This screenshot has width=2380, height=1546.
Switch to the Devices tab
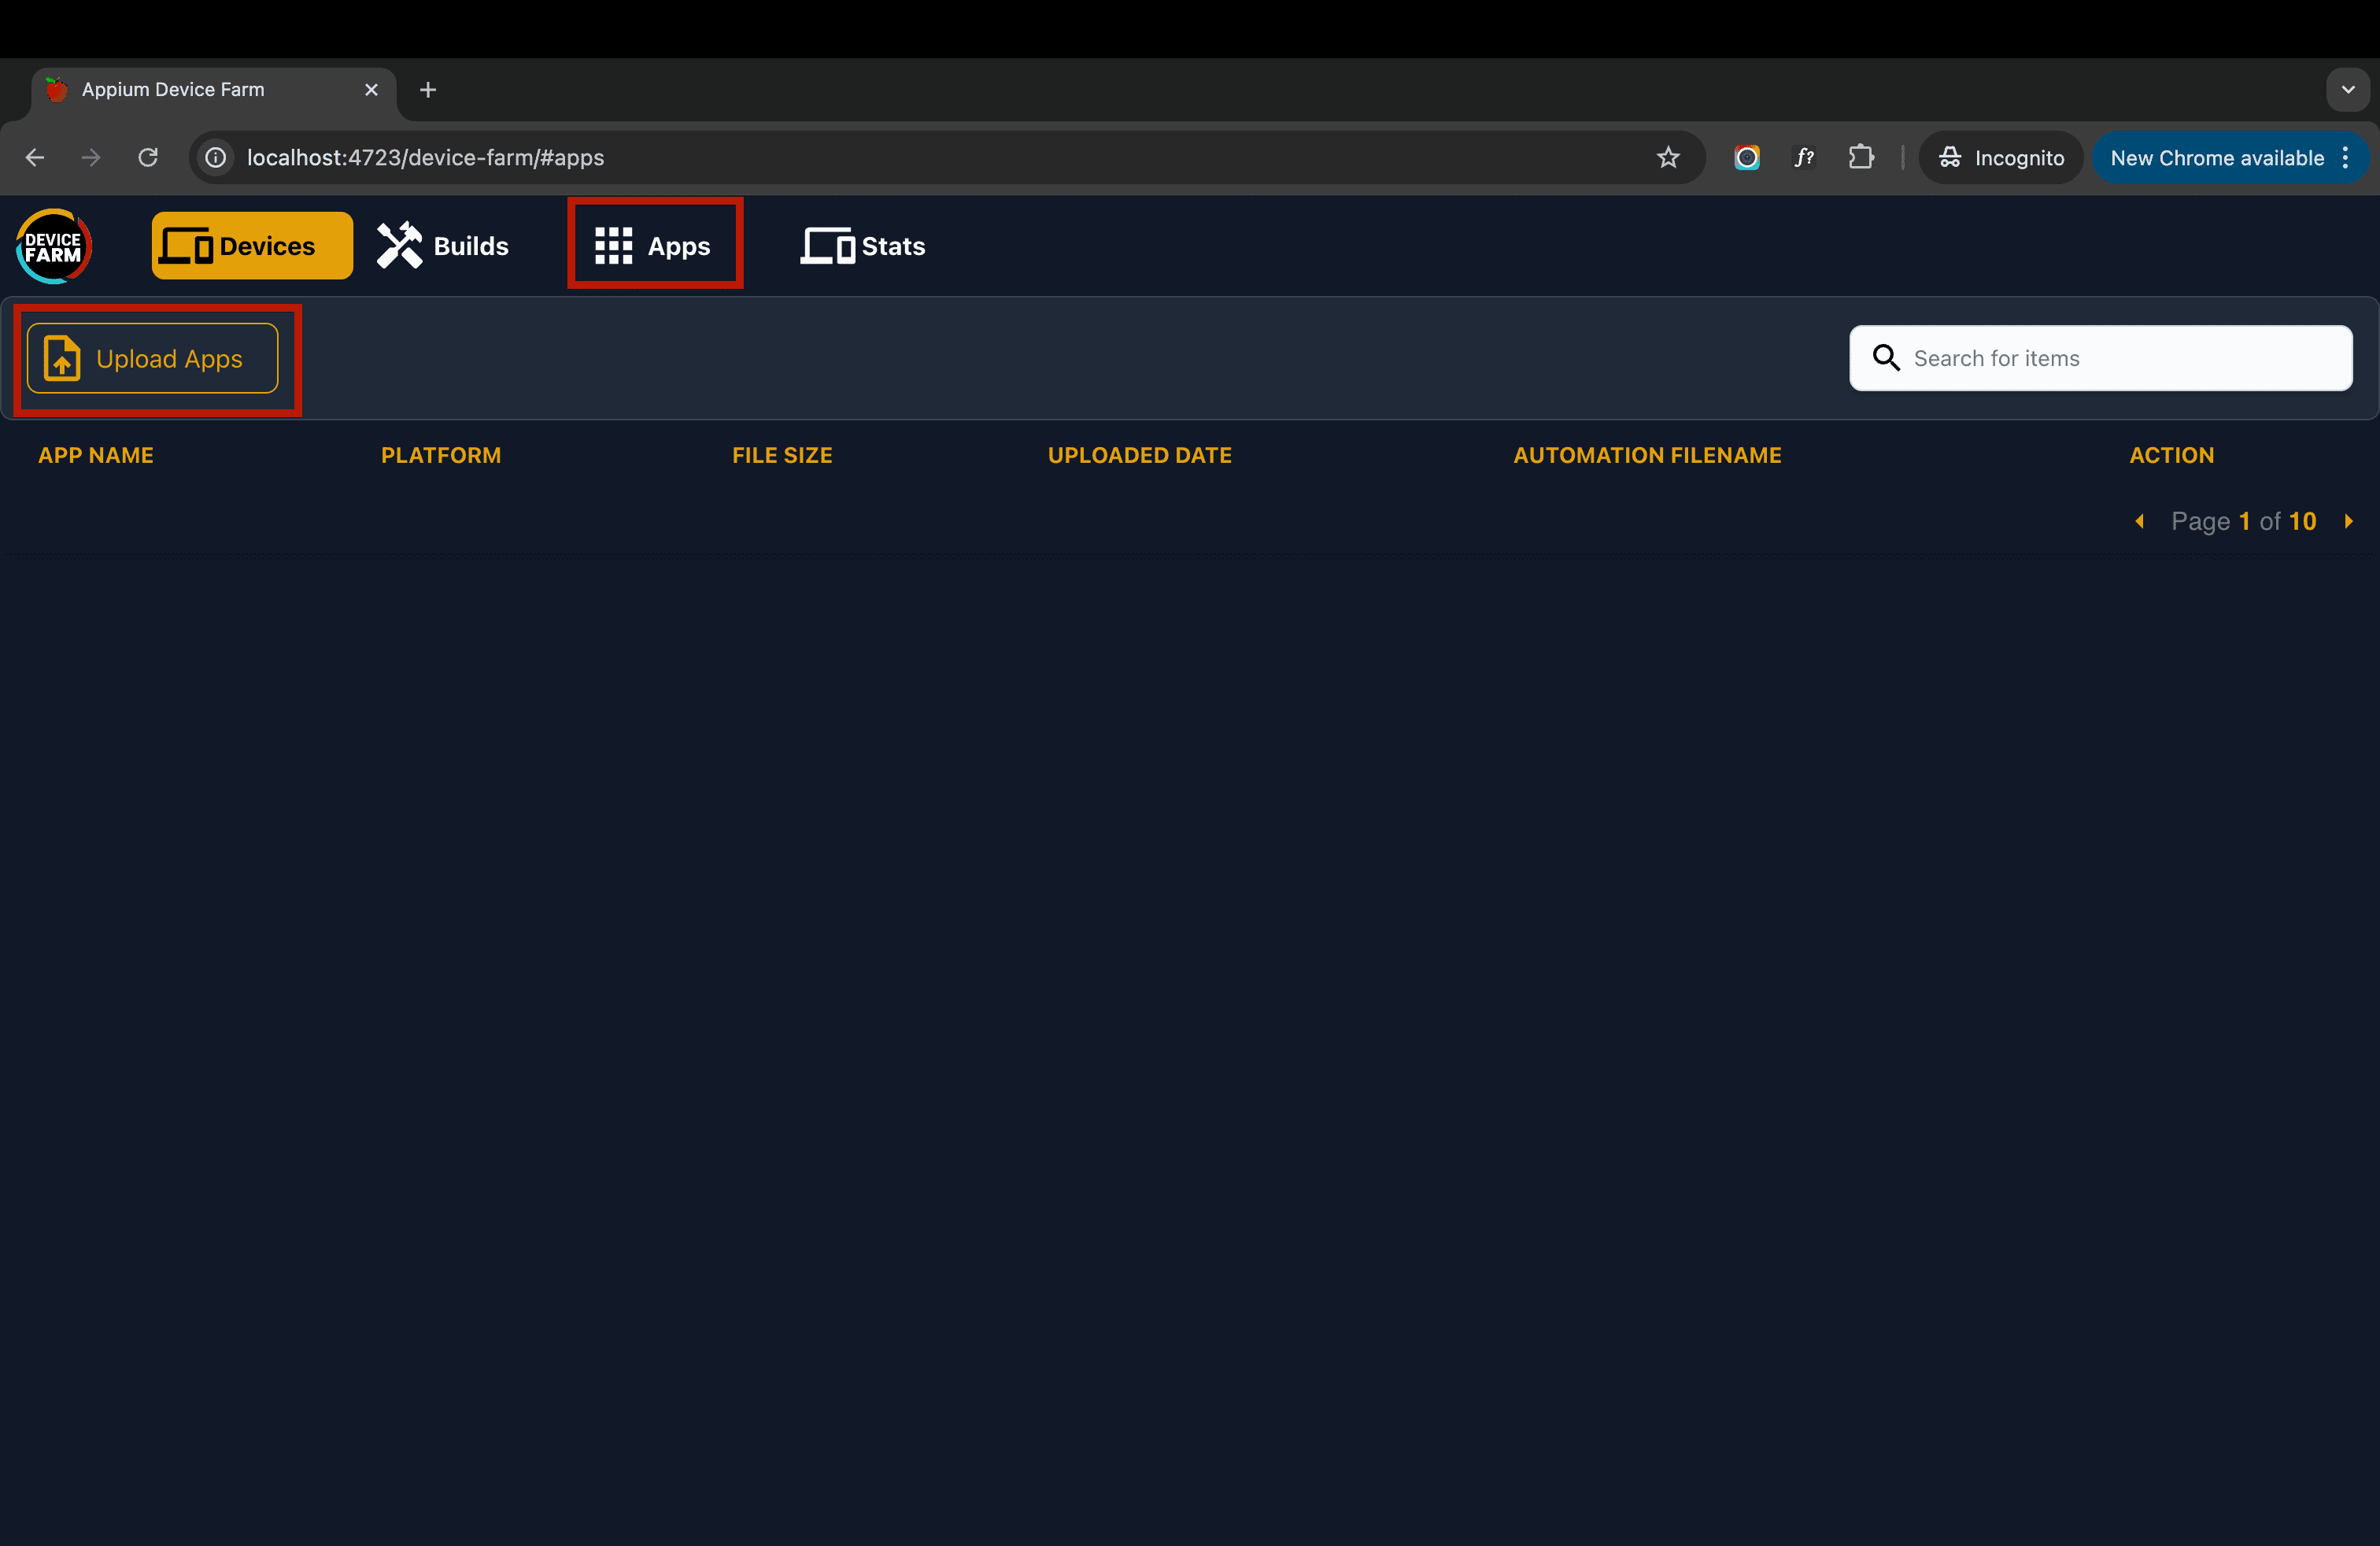pos(251,244)
